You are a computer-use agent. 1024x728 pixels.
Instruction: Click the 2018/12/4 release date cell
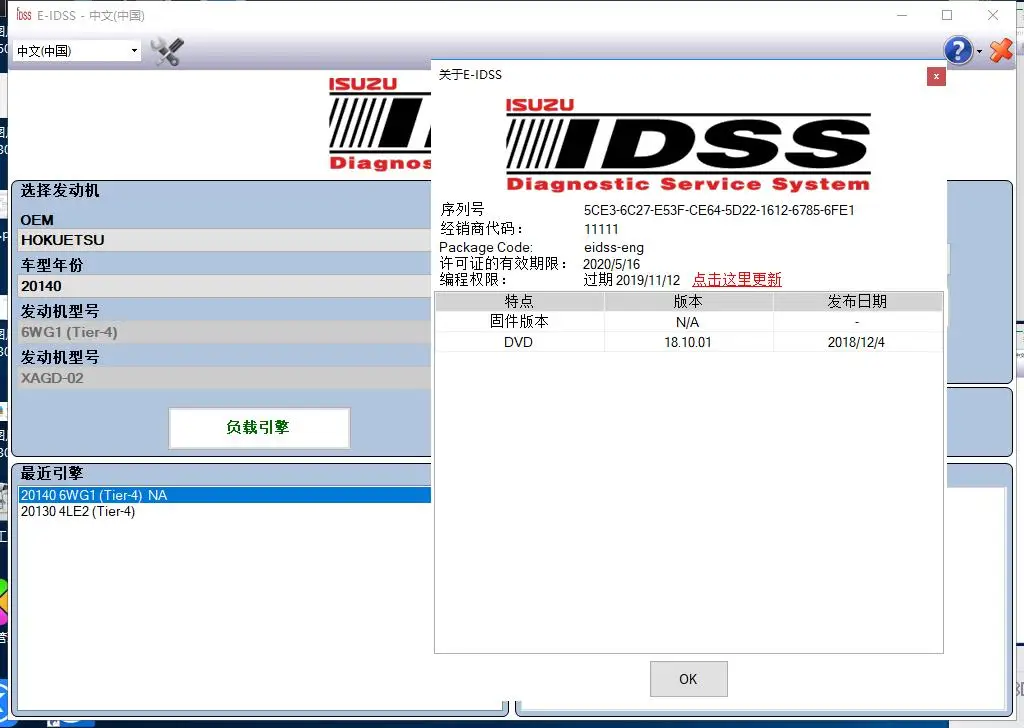click(857, 341)
